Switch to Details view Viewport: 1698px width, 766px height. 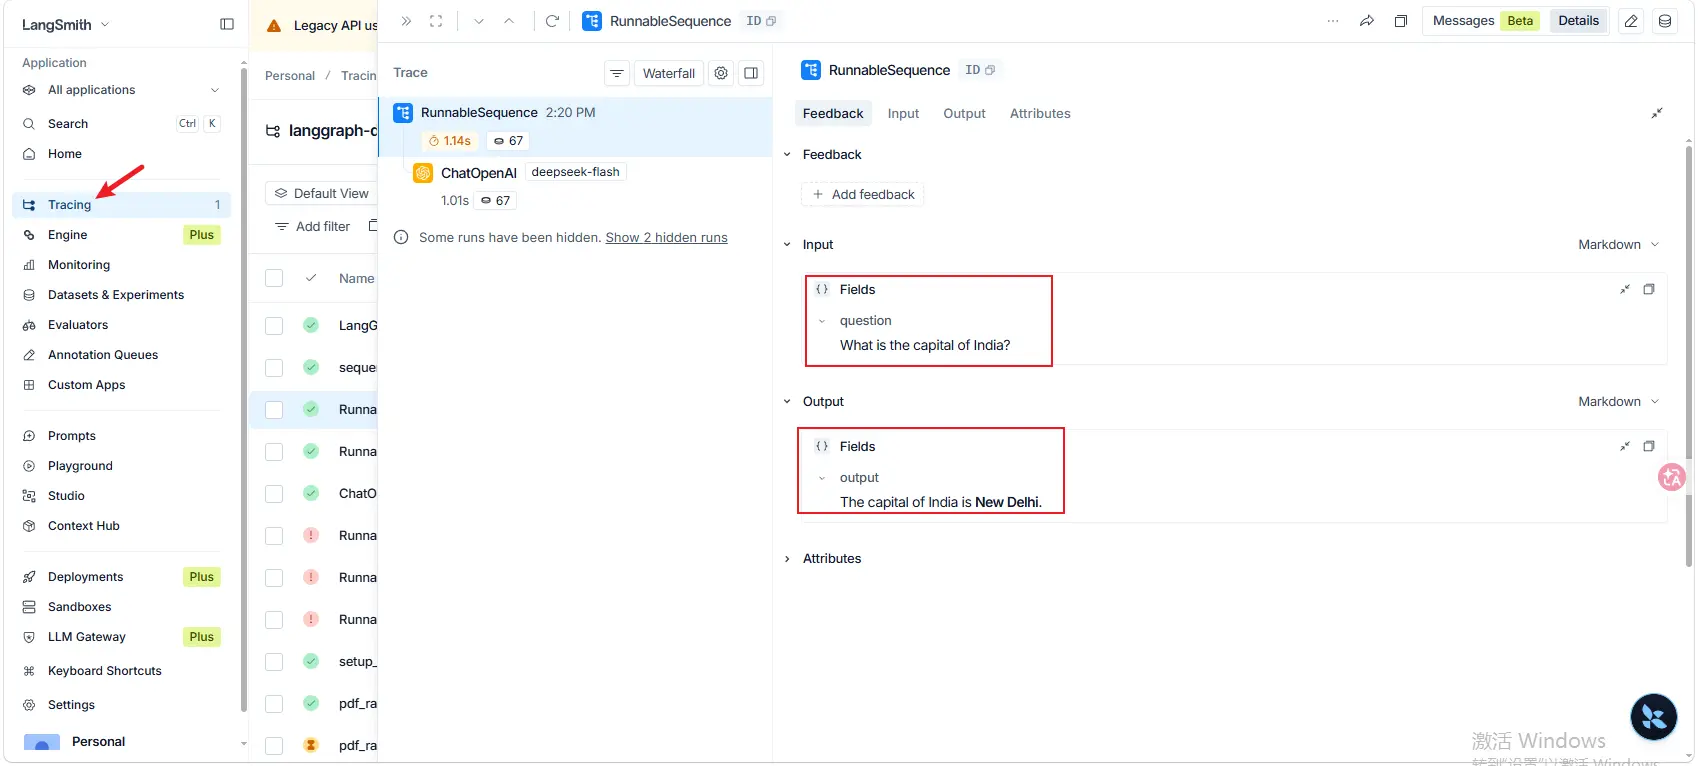(1578, 21)
